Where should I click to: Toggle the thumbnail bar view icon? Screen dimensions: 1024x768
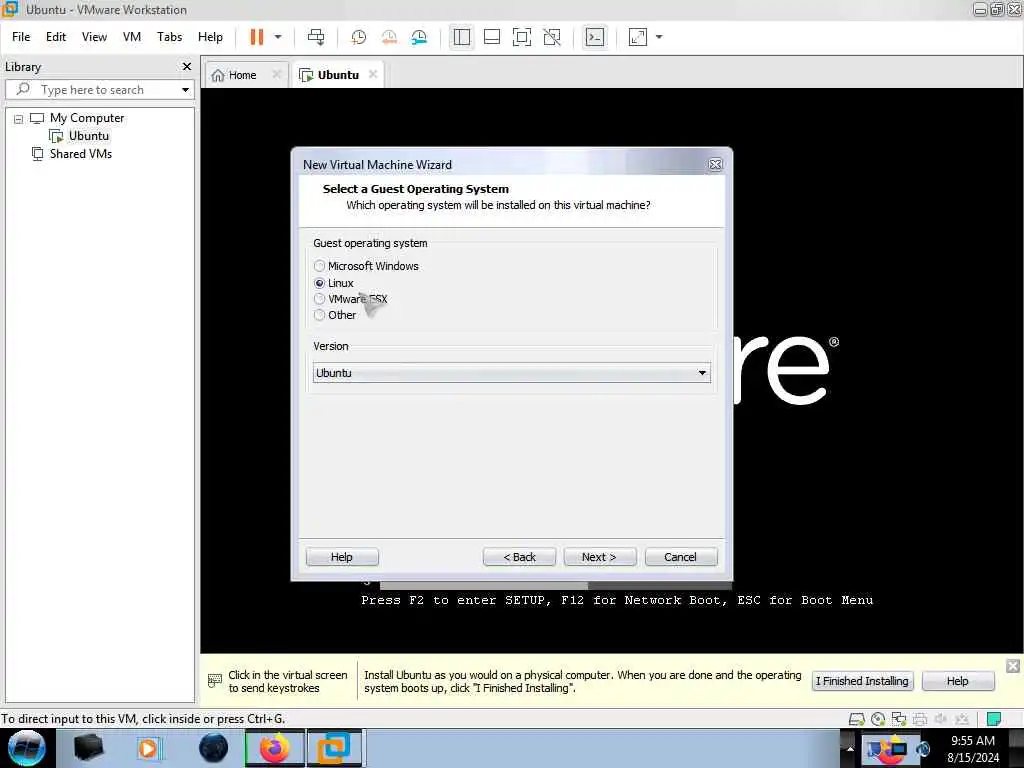492,37
